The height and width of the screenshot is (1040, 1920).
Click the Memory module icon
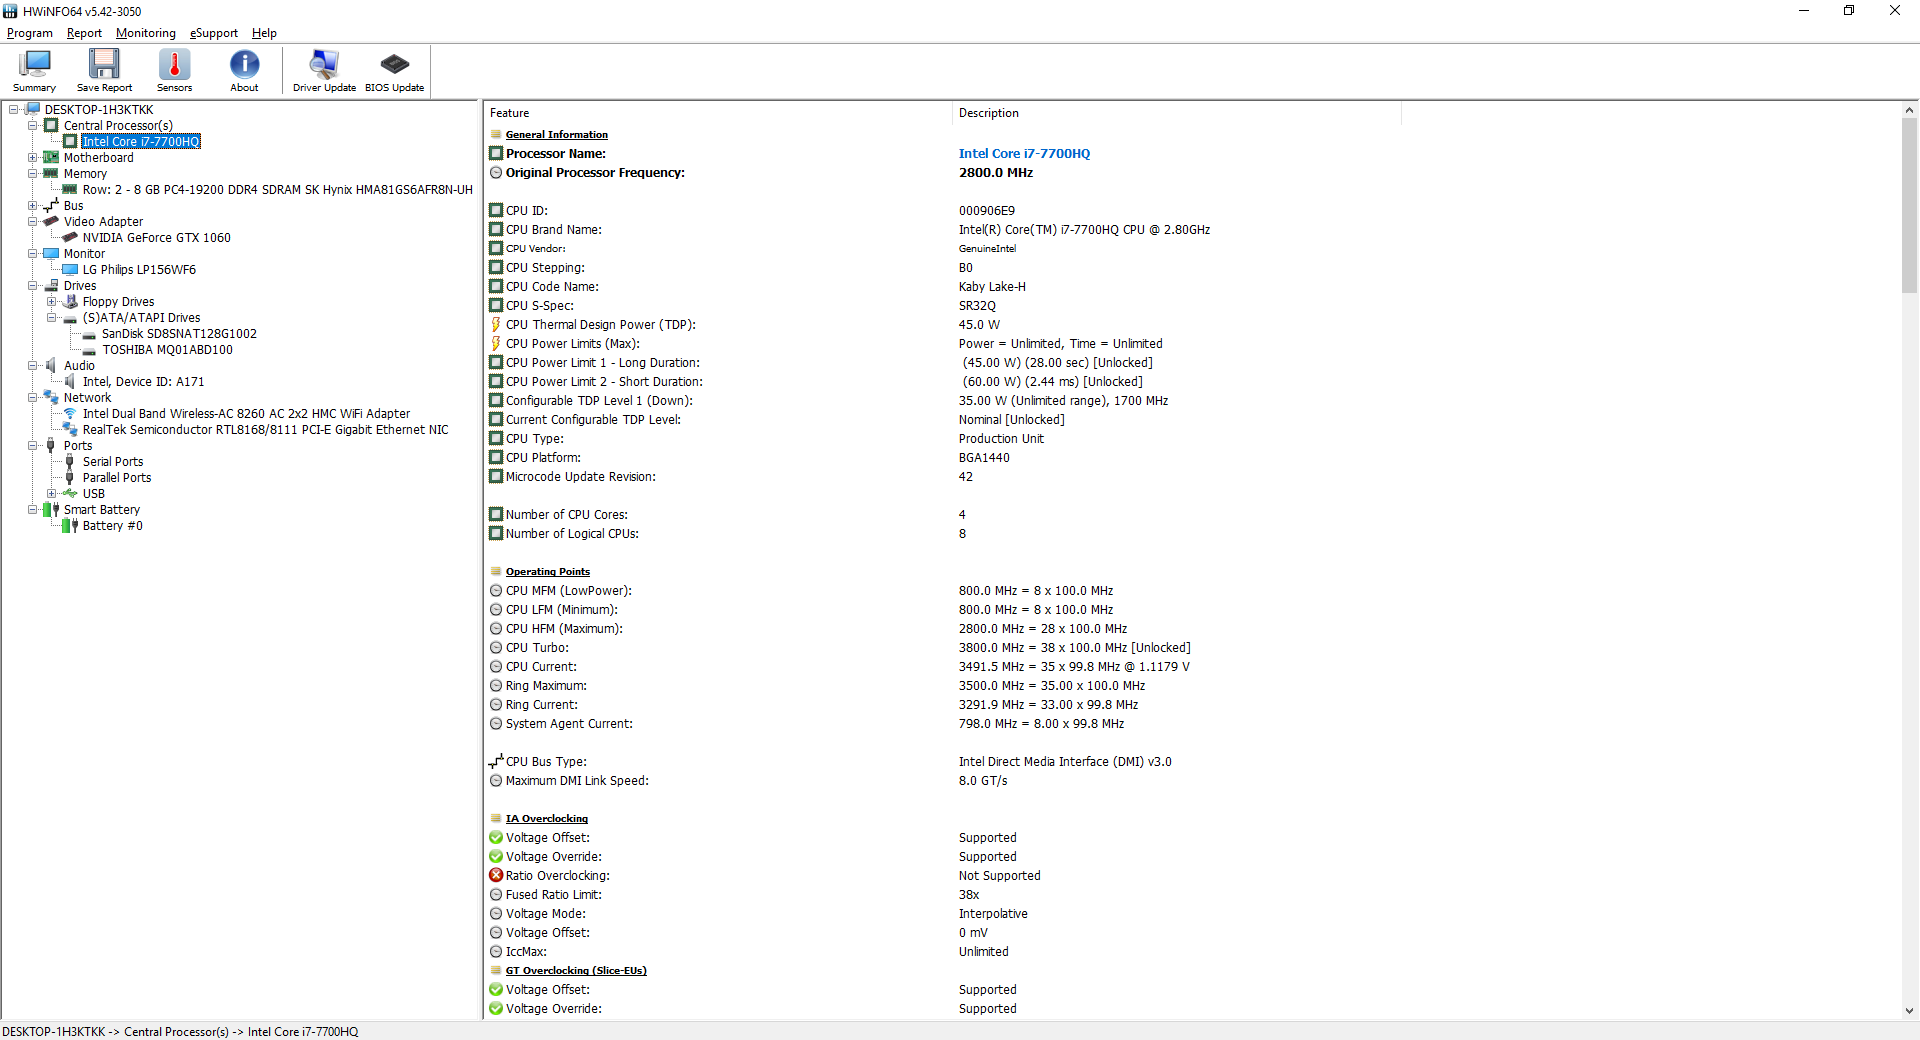(51, 173)
